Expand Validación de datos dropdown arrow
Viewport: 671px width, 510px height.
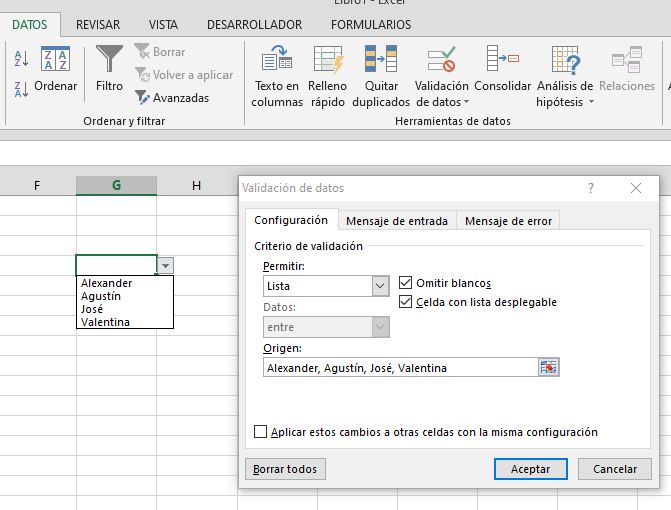coord(466,102)
